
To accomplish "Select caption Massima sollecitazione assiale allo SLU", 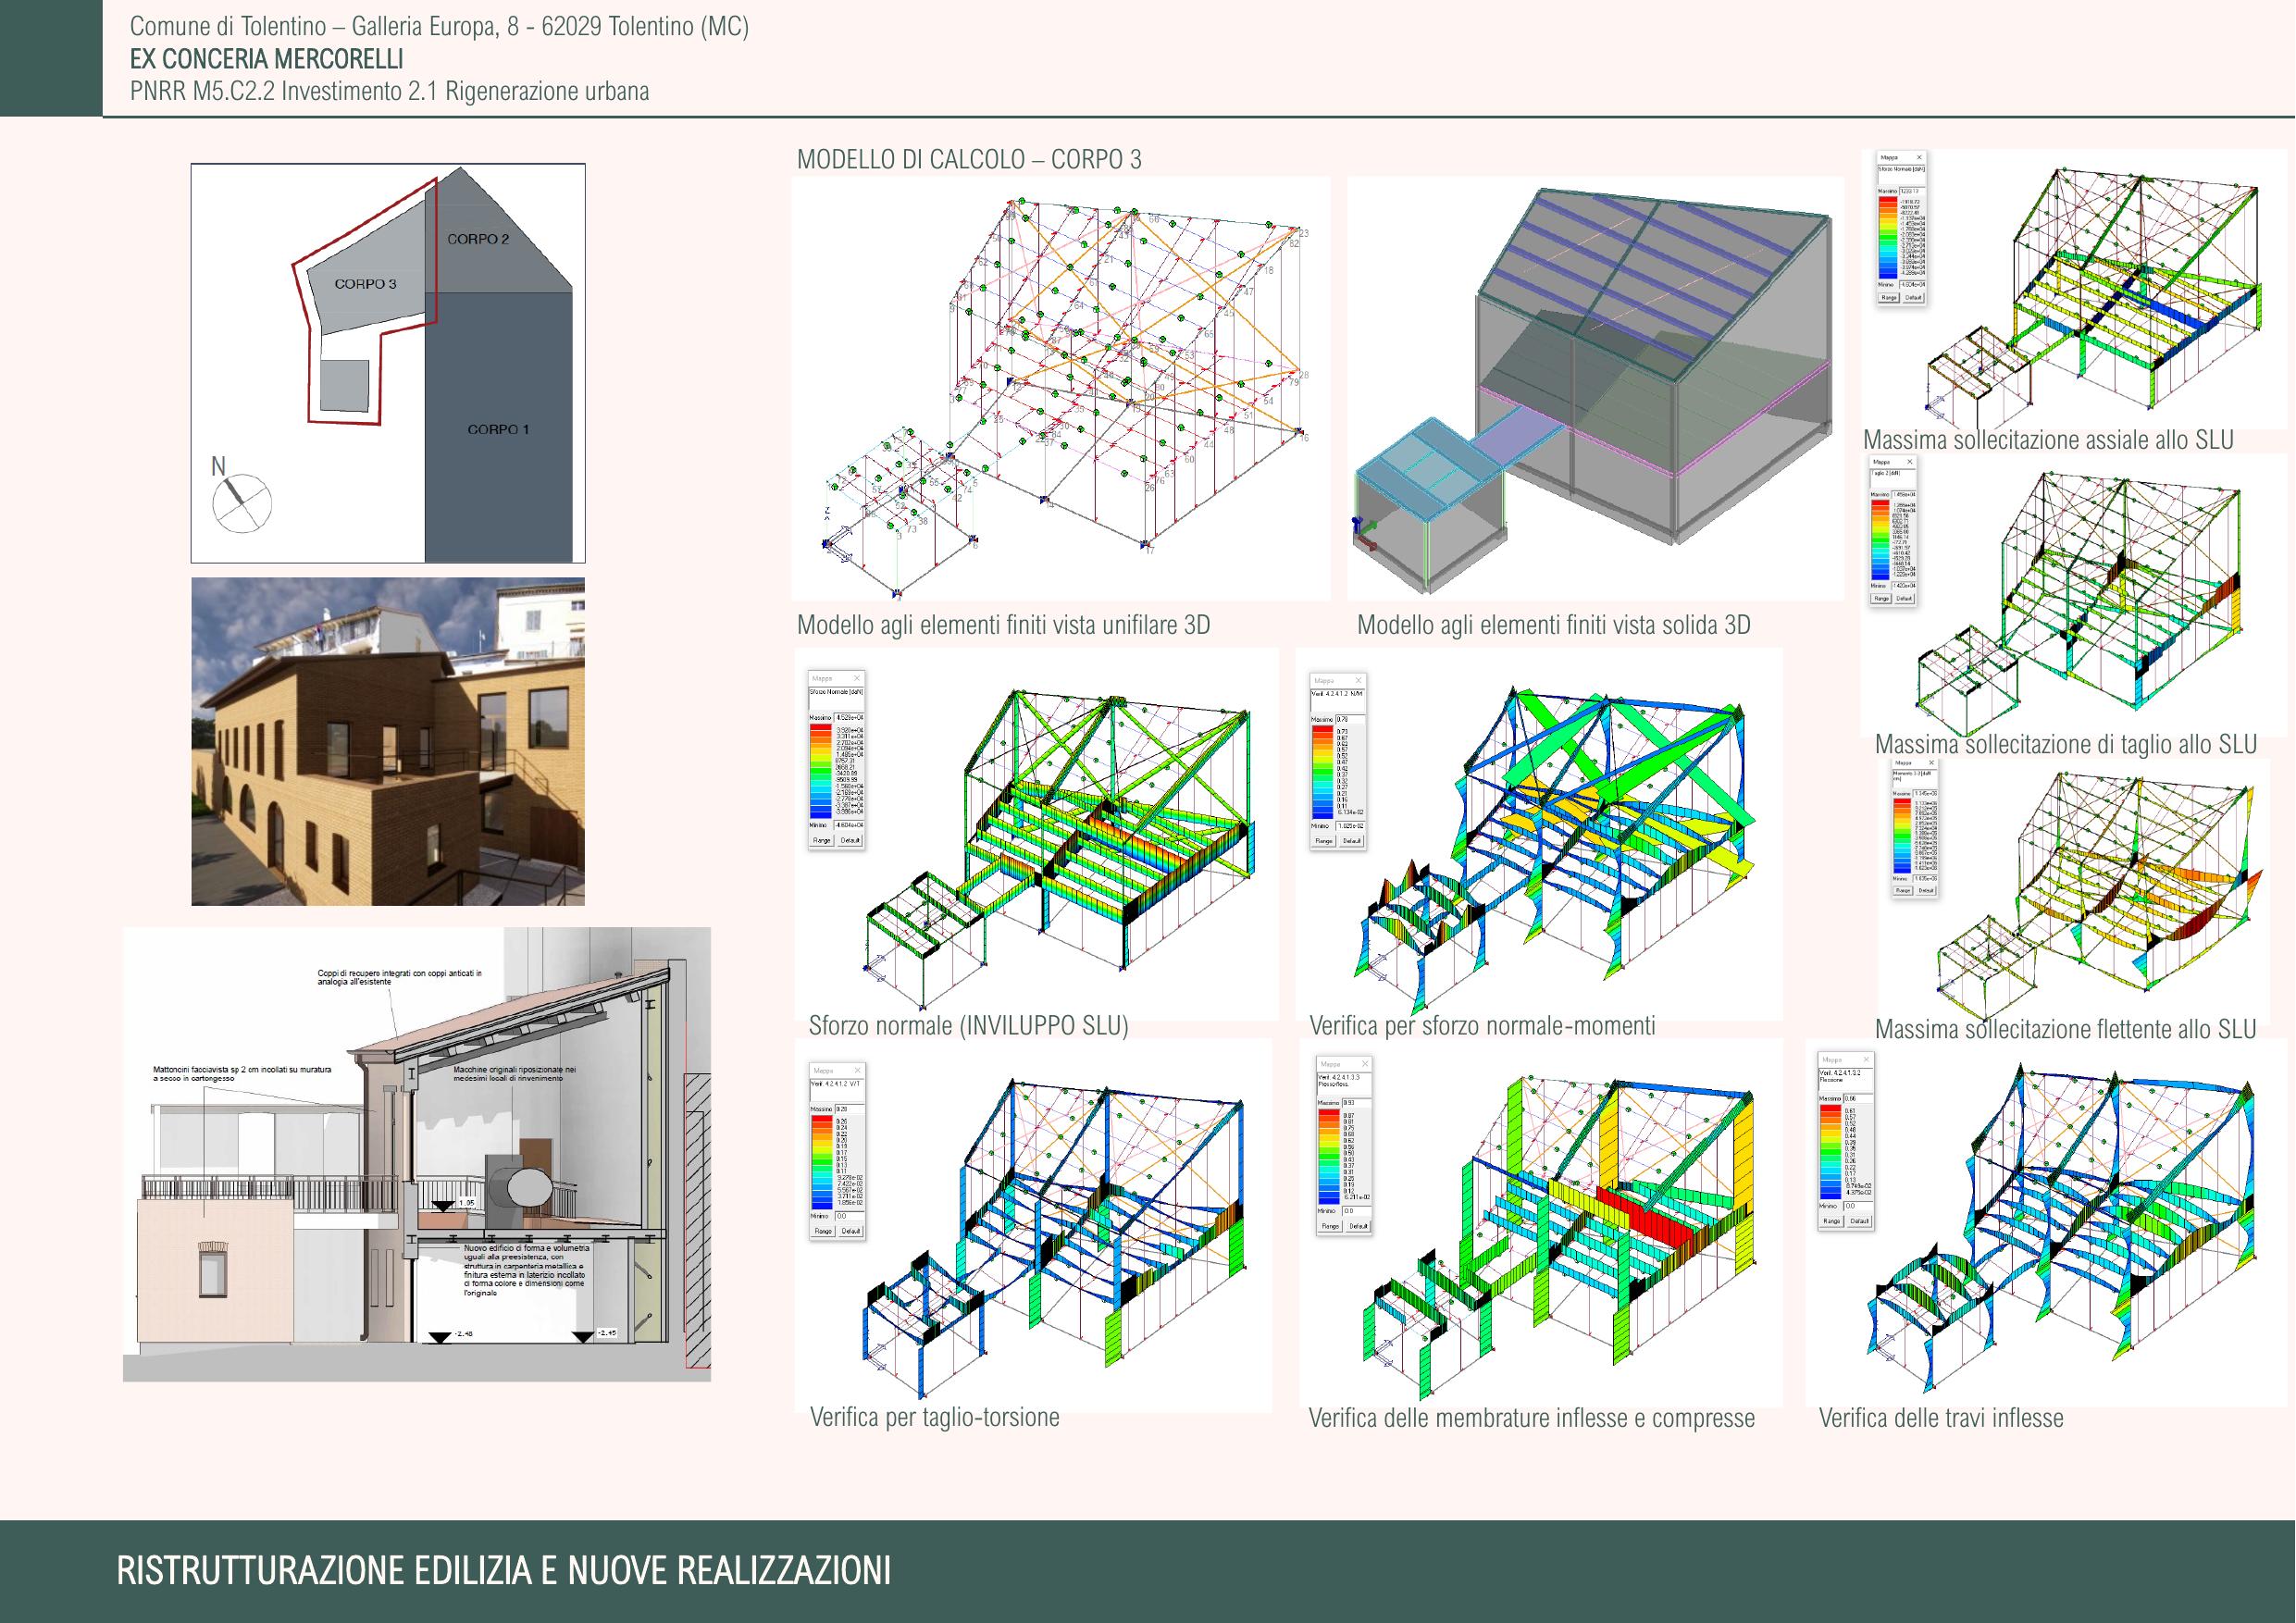I will (2048, 440).
